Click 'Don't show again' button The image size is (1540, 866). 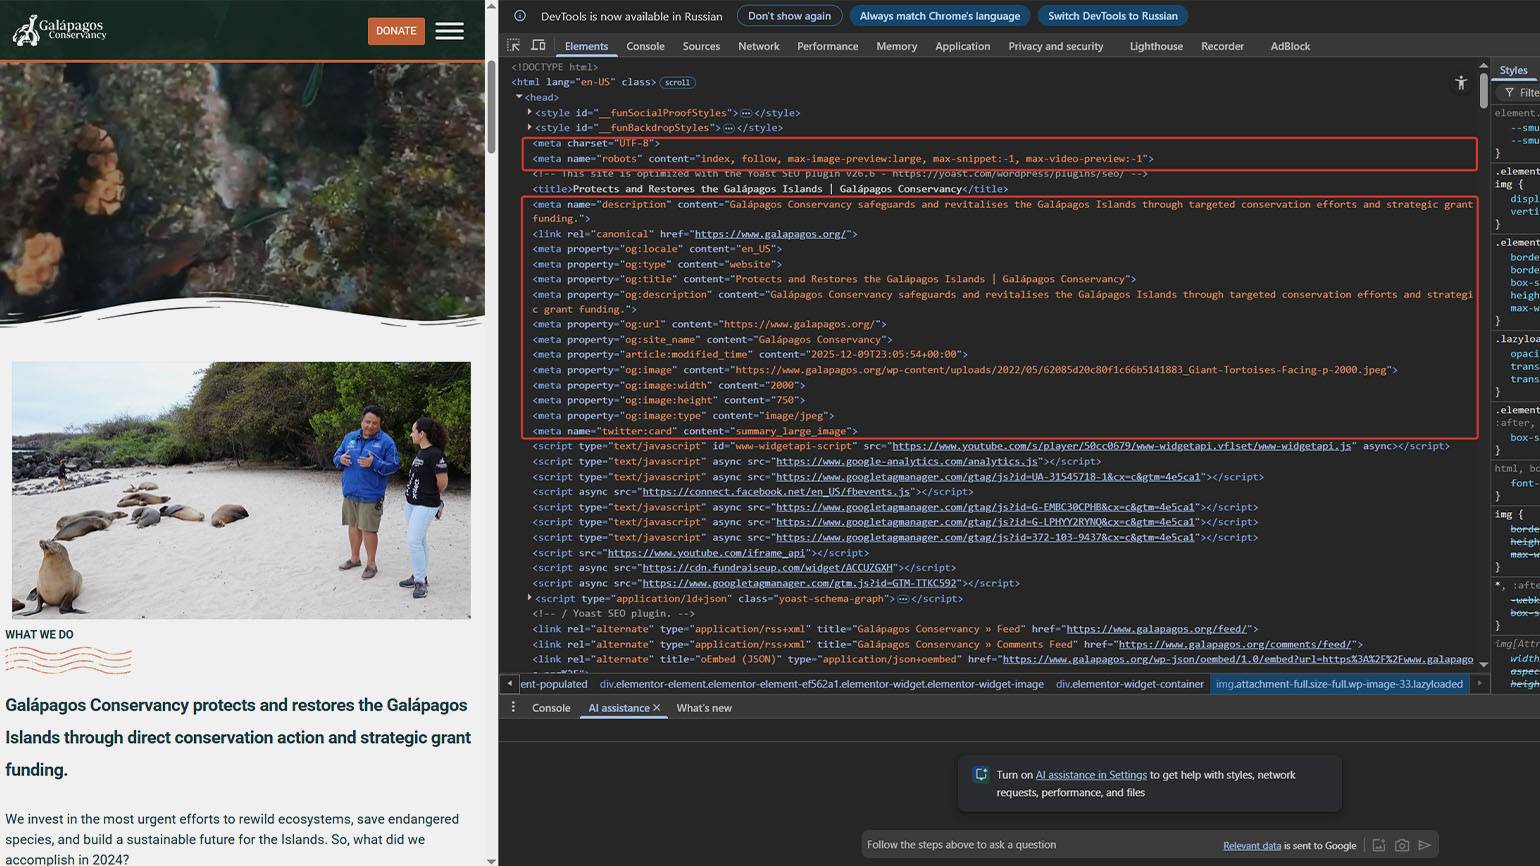point(789,16)
